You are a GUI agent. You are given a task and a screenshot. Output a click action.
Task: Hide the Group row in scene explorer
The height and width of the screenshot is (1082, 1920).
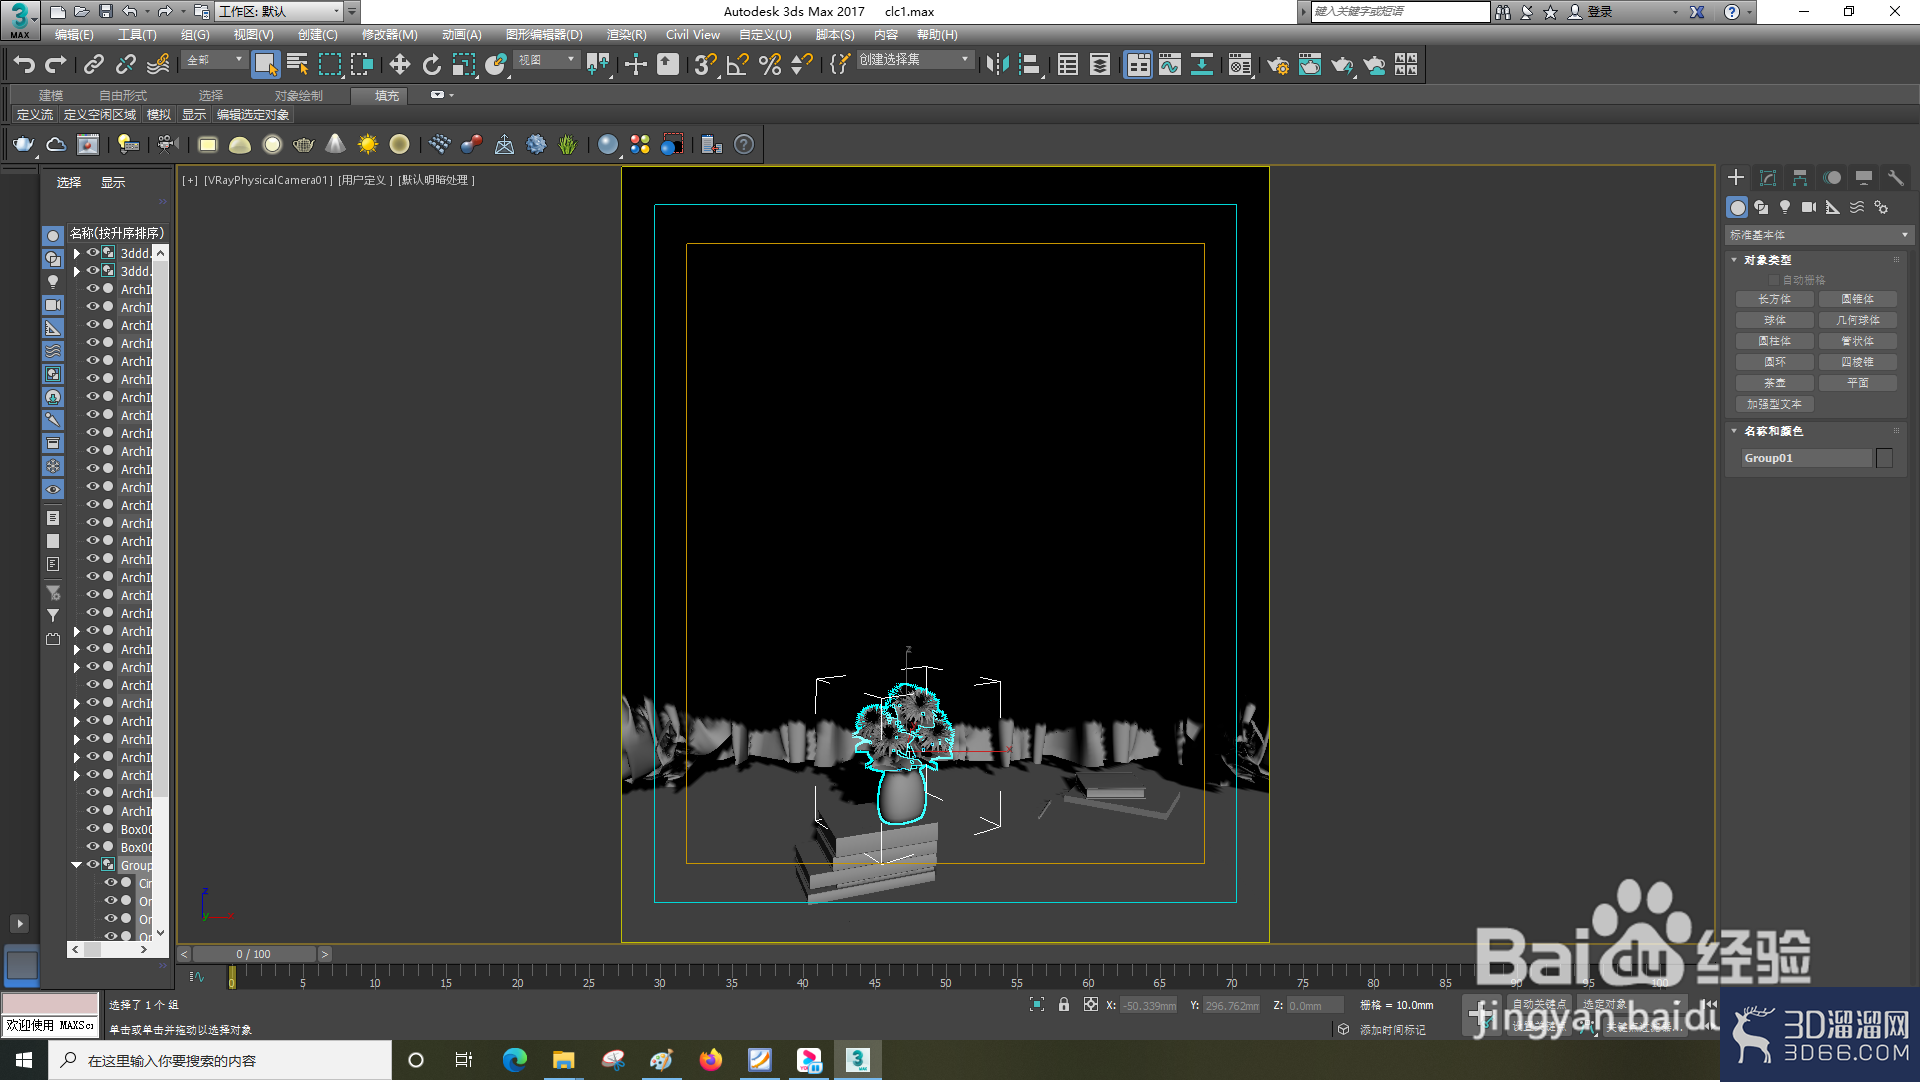coord(92,865)
